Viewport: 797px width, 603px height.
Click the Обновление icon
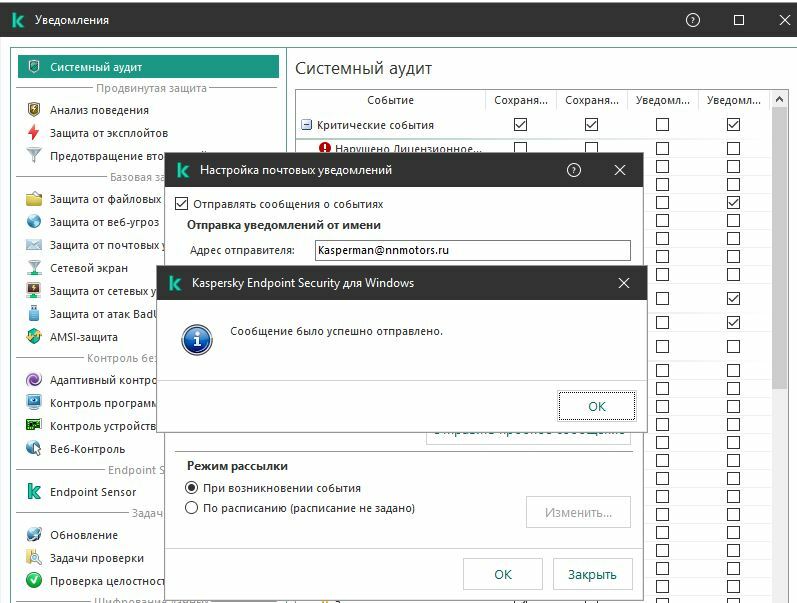[34, 534]
